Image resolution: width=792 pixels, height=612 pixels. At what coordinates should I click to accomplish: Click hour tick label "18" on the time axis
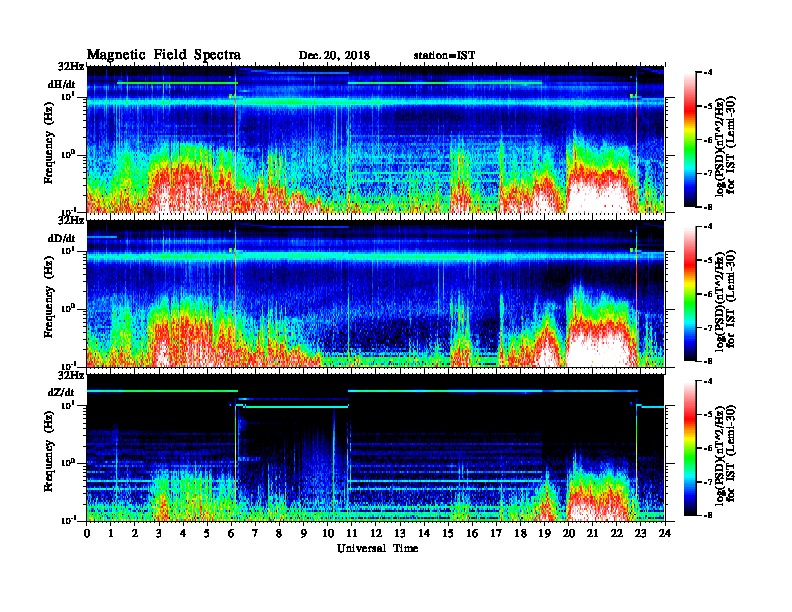coord(520,533)
